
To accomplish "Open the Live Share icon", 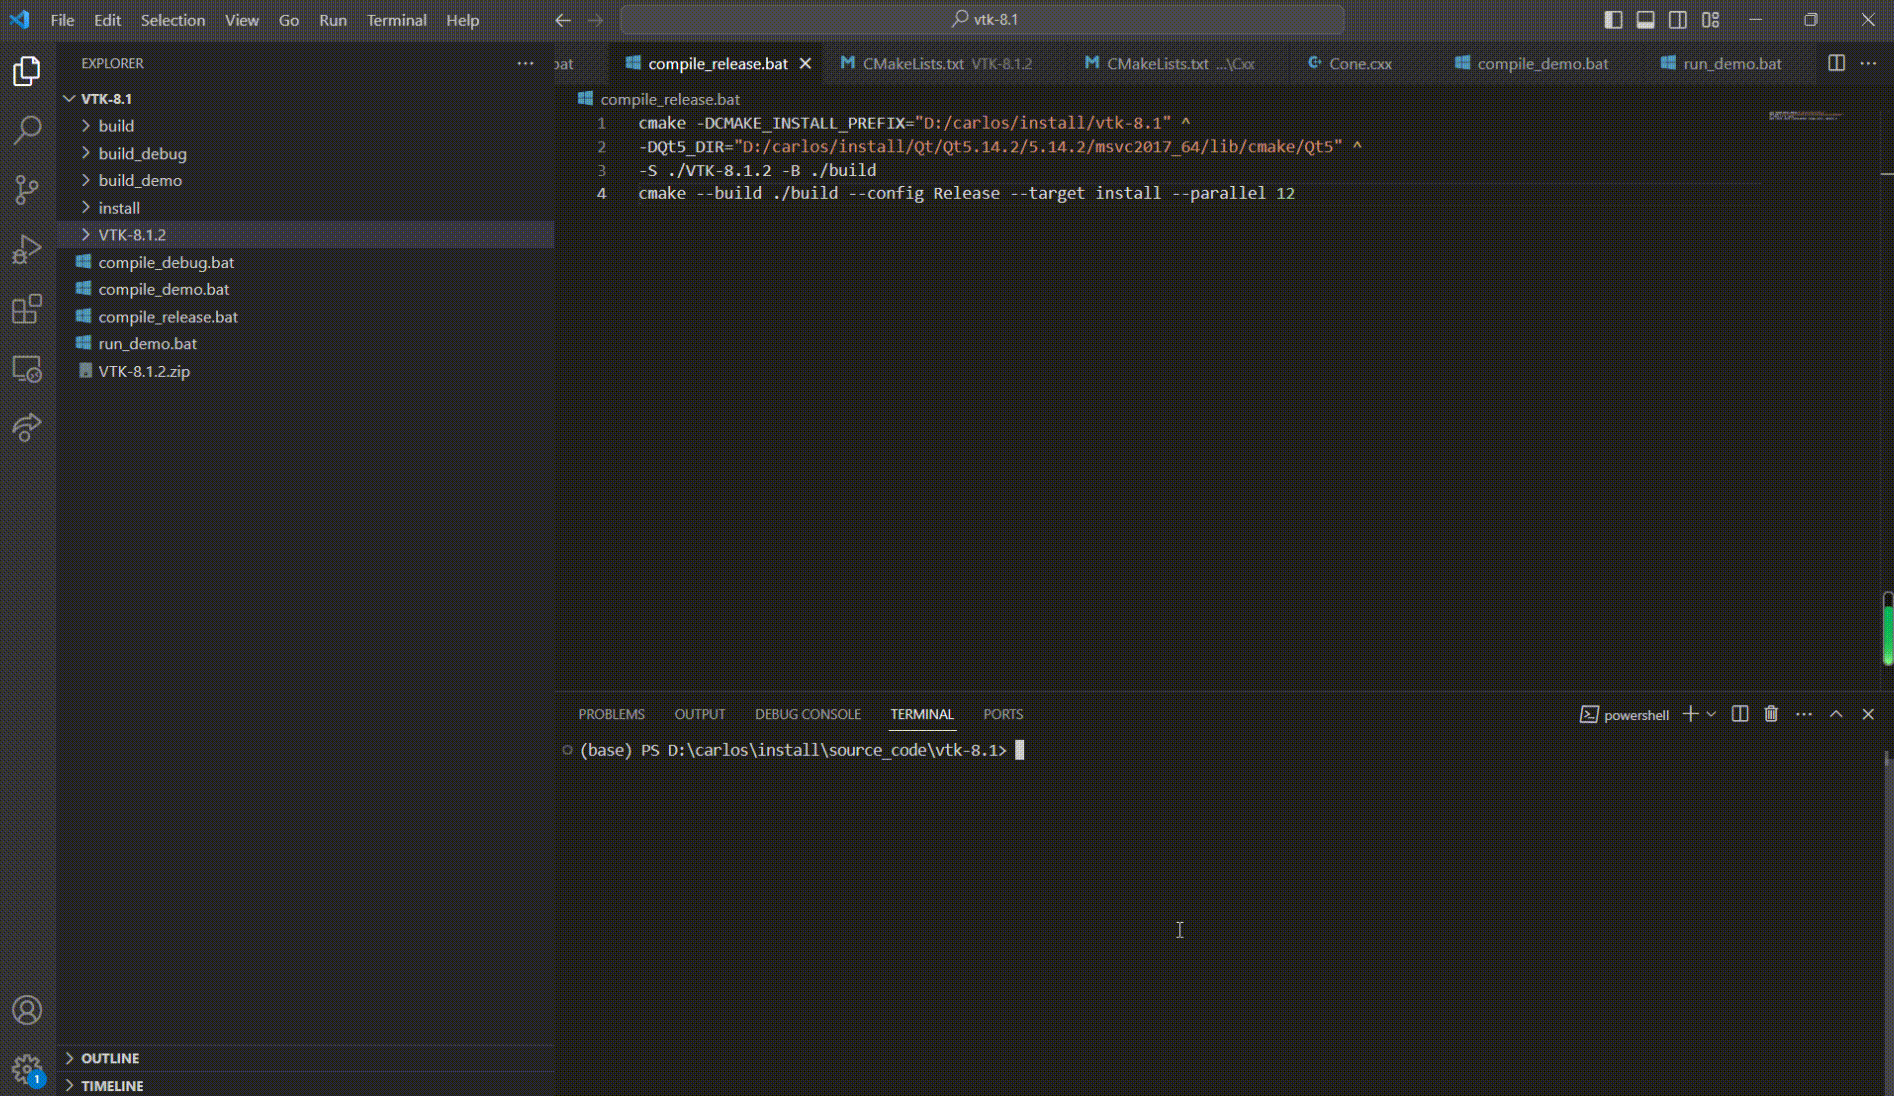I will click(x=27, y=428).
